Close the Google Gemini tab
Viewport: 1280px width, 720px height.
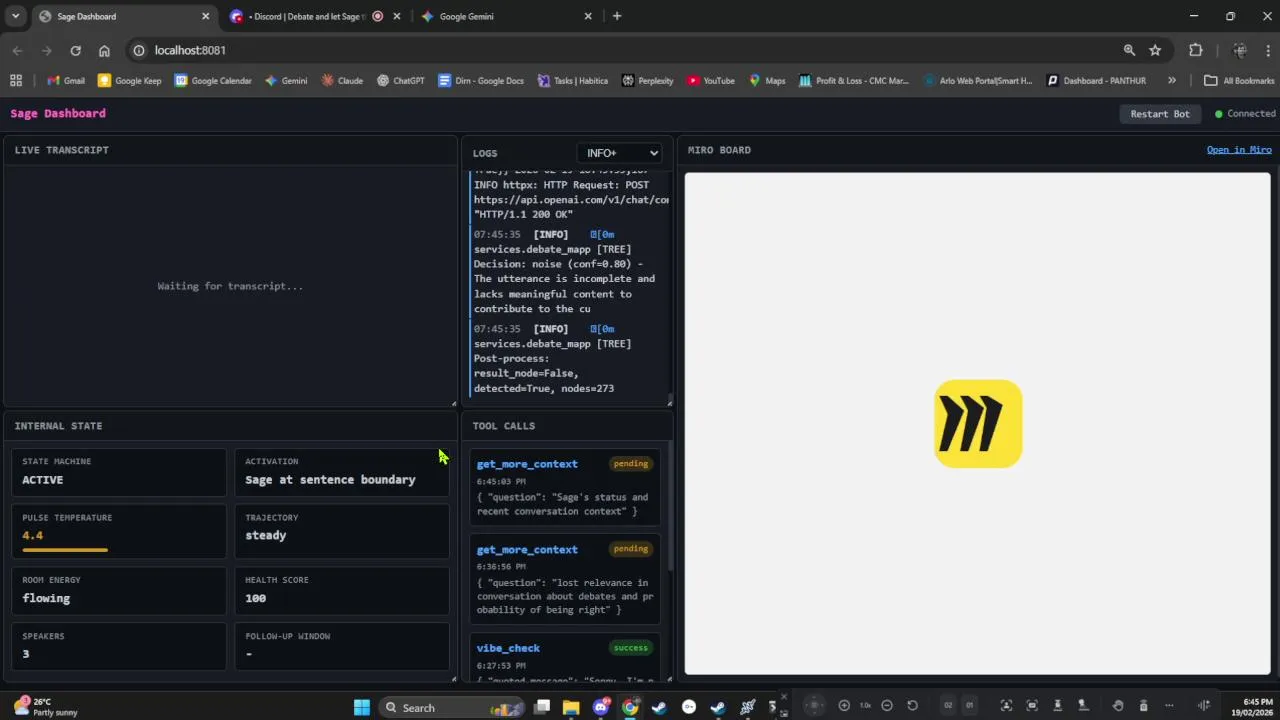pos(588,16)
